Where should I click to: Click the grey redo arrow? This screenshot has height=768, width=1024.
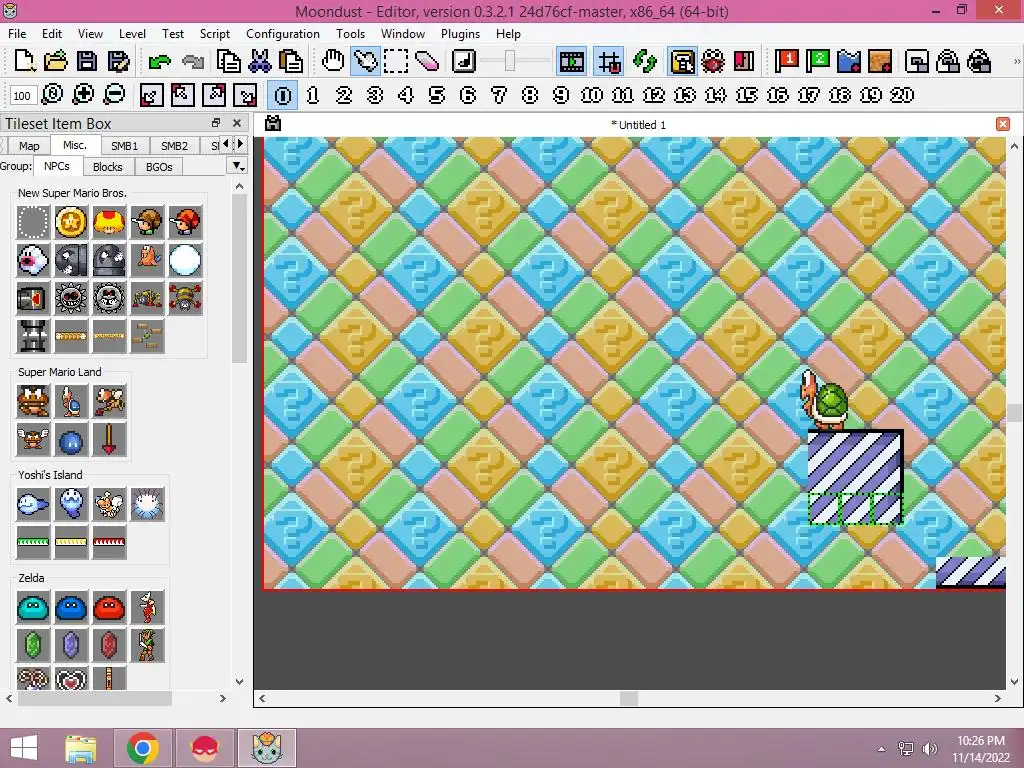pos(192,61)
